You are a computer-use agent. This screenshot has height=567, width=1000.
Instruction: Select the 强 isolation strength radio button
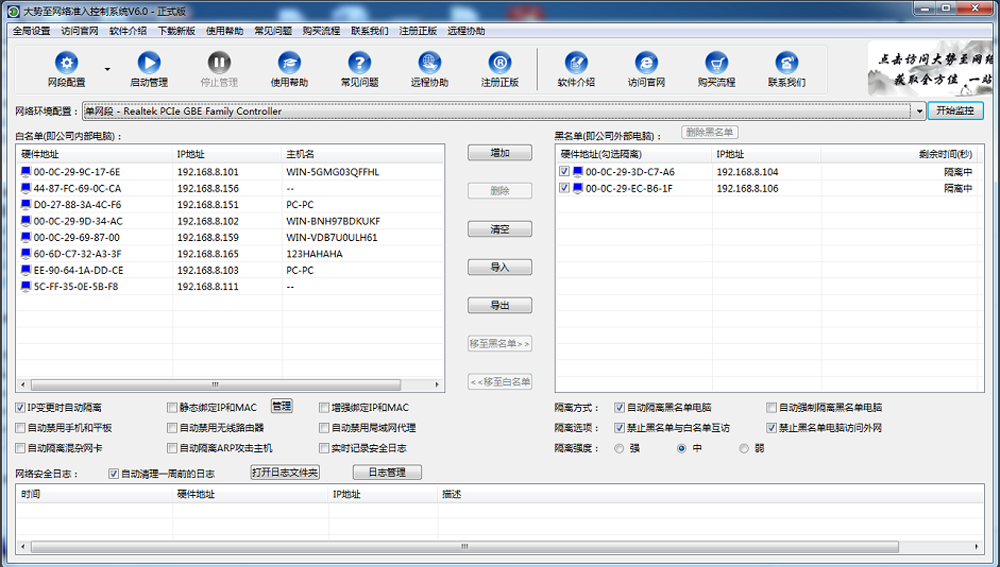619,449
